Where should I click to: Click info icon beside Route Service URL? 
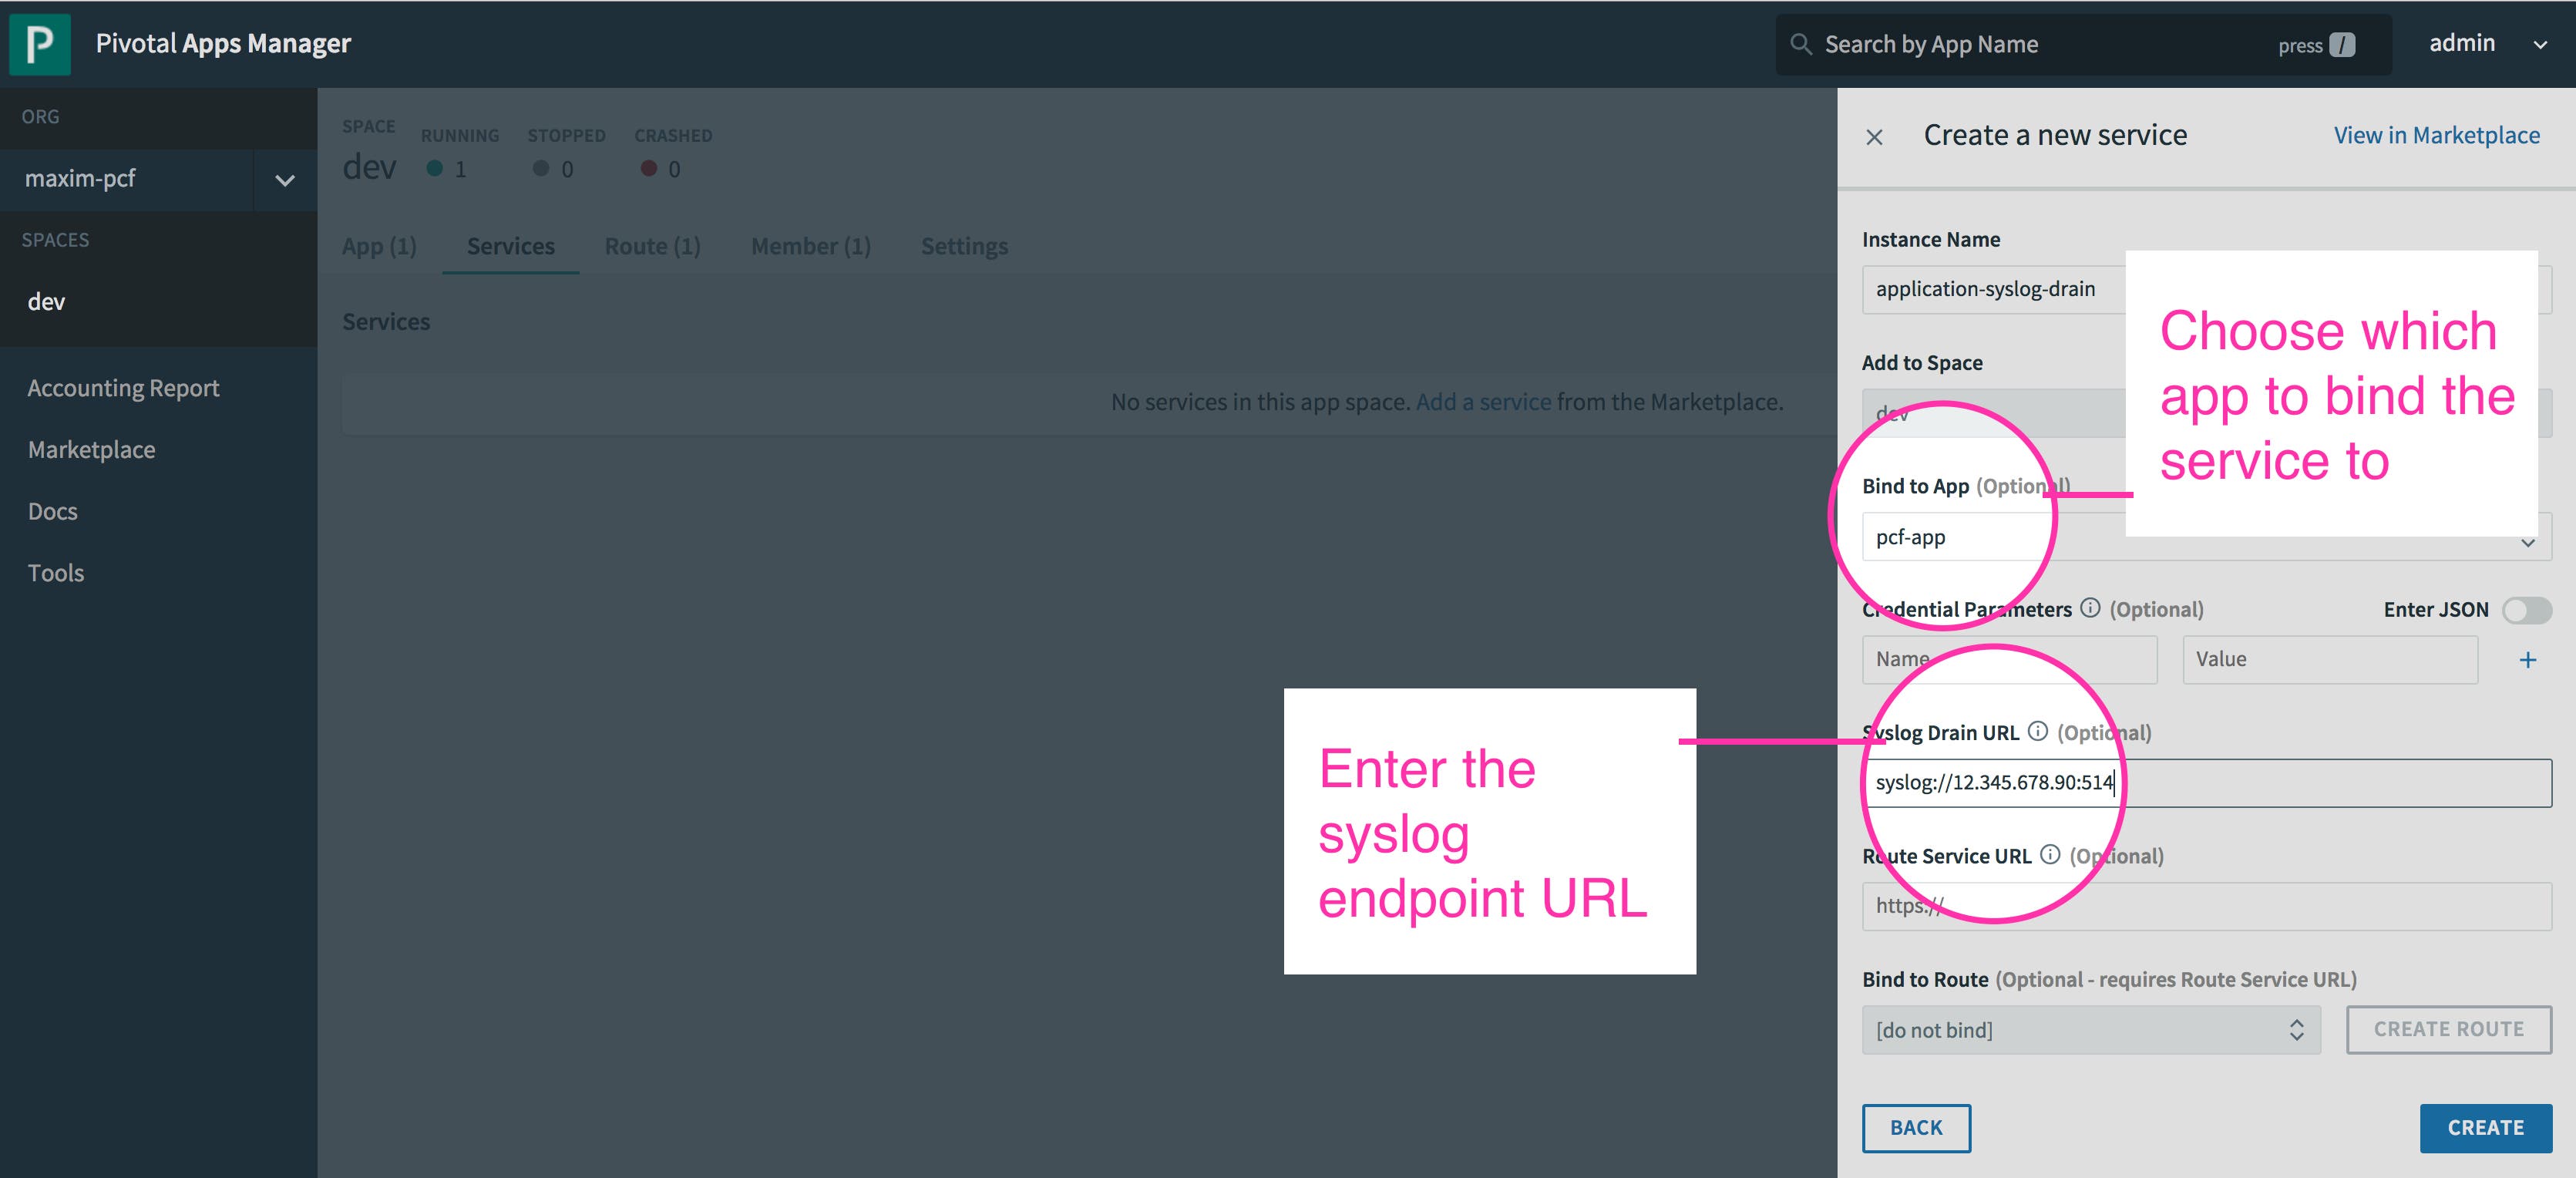(2050, 855)
